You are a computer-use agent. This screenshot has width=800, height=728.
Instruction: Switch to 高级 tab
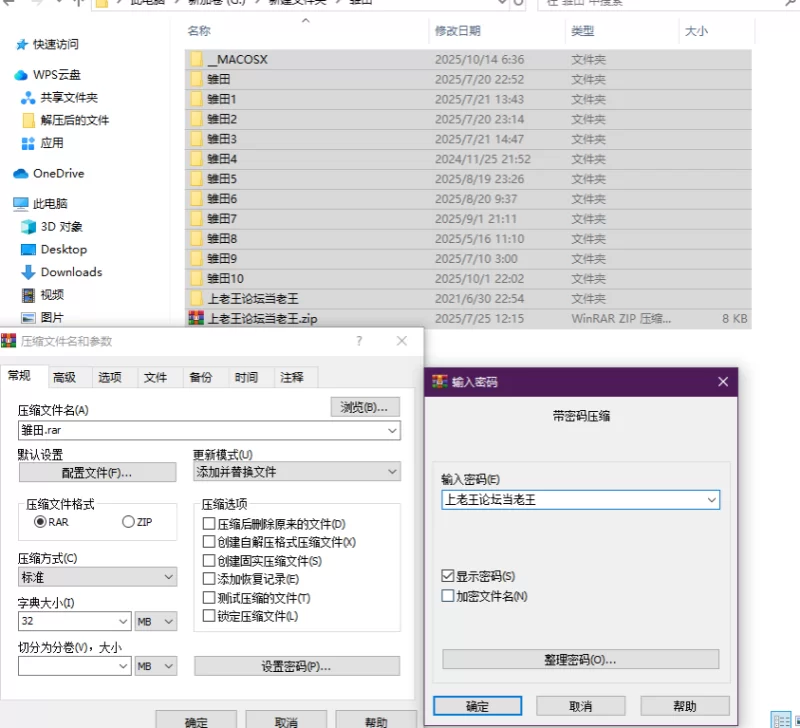[65, 378]
